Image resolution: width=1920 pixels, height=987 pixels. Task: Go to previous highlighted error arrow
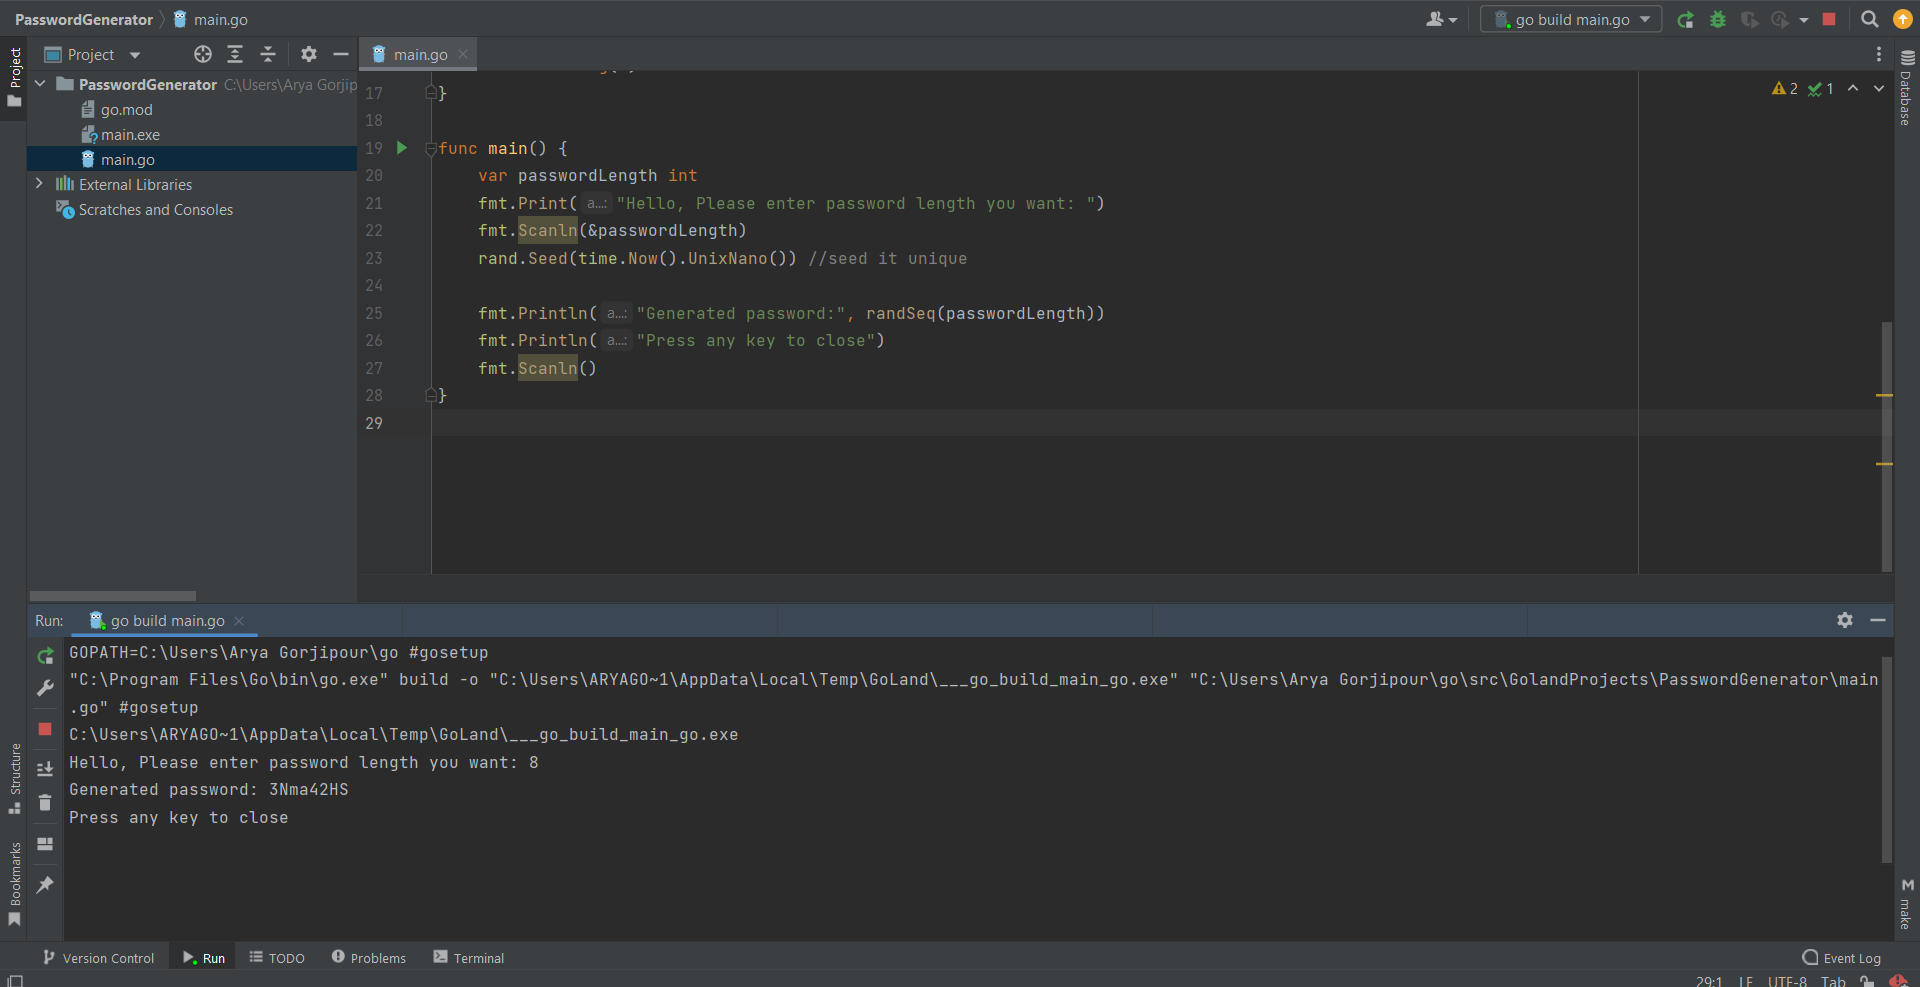[x=1853, y=88]
